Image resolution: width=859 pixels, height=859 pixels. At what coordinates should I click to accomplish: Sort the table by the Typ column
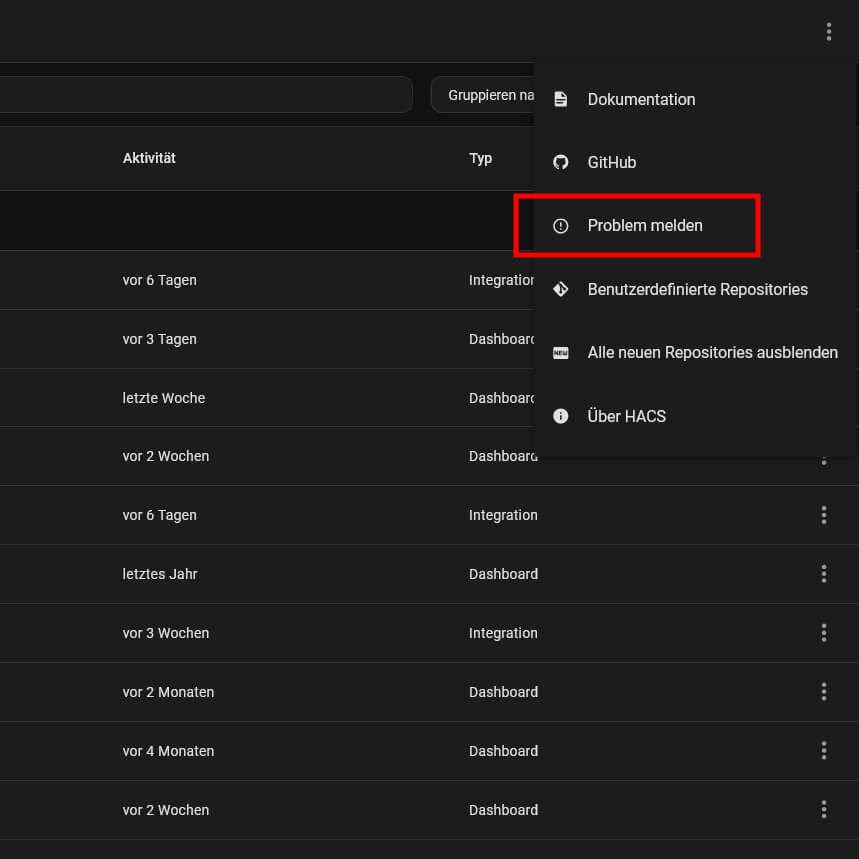click(481, 158)
